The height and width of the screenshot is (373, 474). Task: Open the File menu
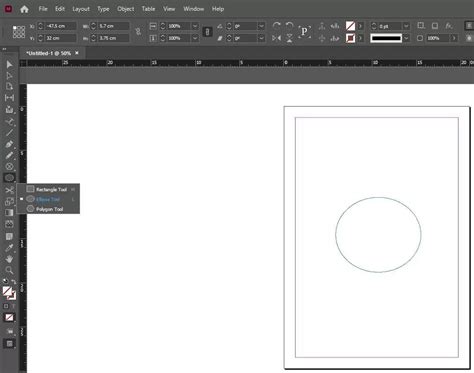(43, 9)
